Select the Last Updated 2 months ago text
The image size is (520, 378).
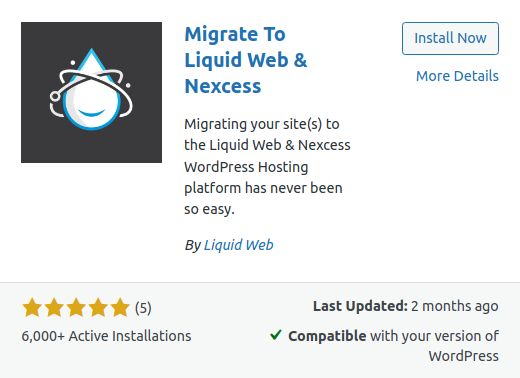coord(406,306)
